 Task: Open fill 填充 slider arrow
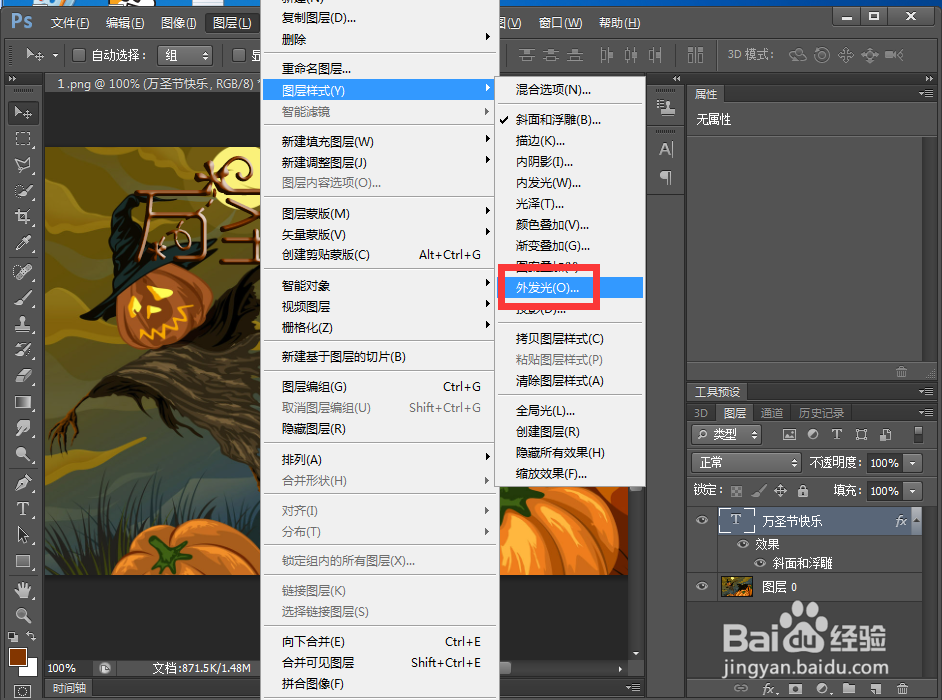click(913, 491)
